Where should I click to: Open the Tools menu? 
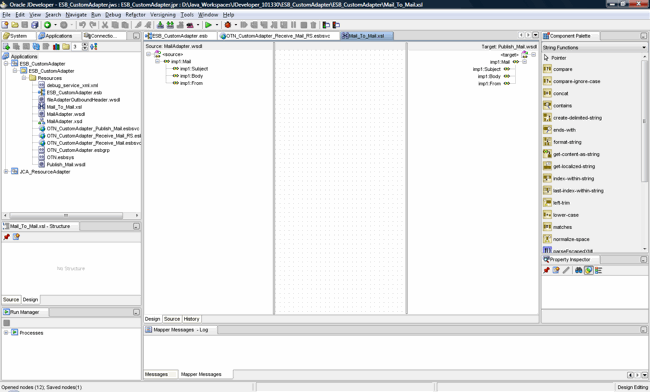pos(187,15)
